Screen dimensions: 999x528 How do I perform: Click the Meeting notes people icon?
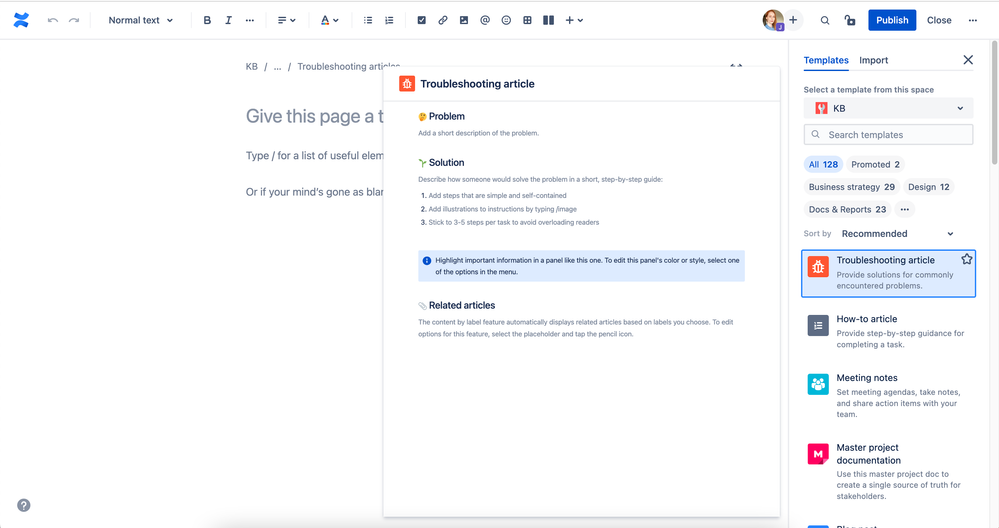(x=818, y=384)
